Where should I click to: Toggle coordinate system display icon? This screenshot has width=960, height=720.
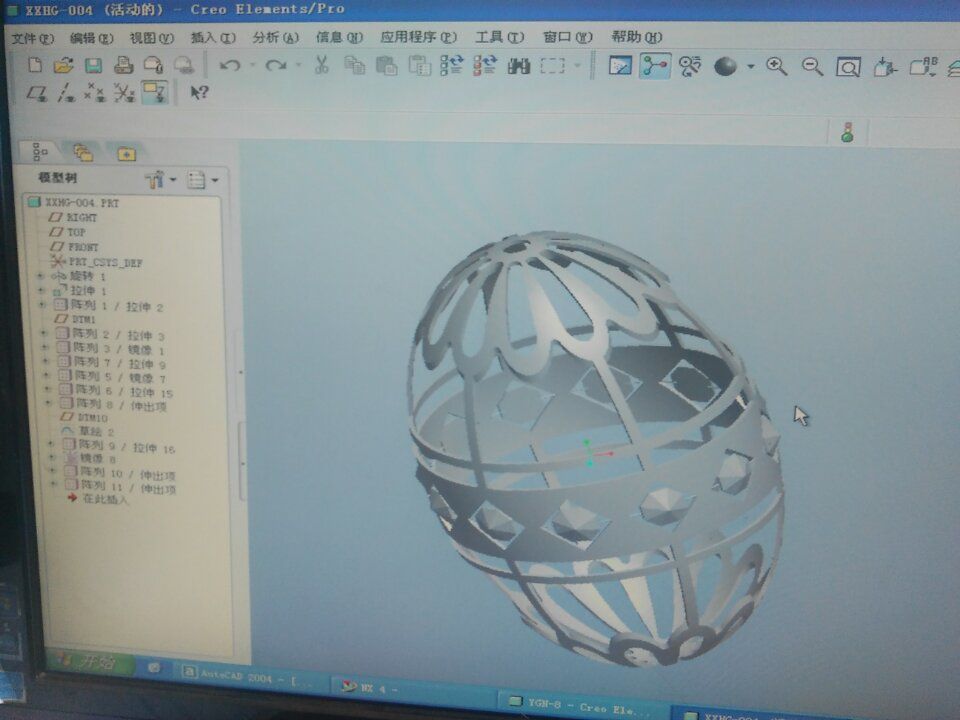pyautogui.click(x=124, y=93)
